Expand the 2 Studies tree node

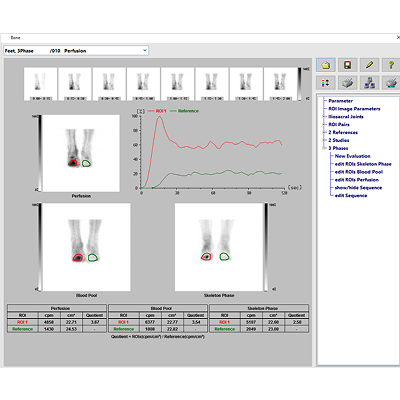pyautogui.click(x=323, y=140)
